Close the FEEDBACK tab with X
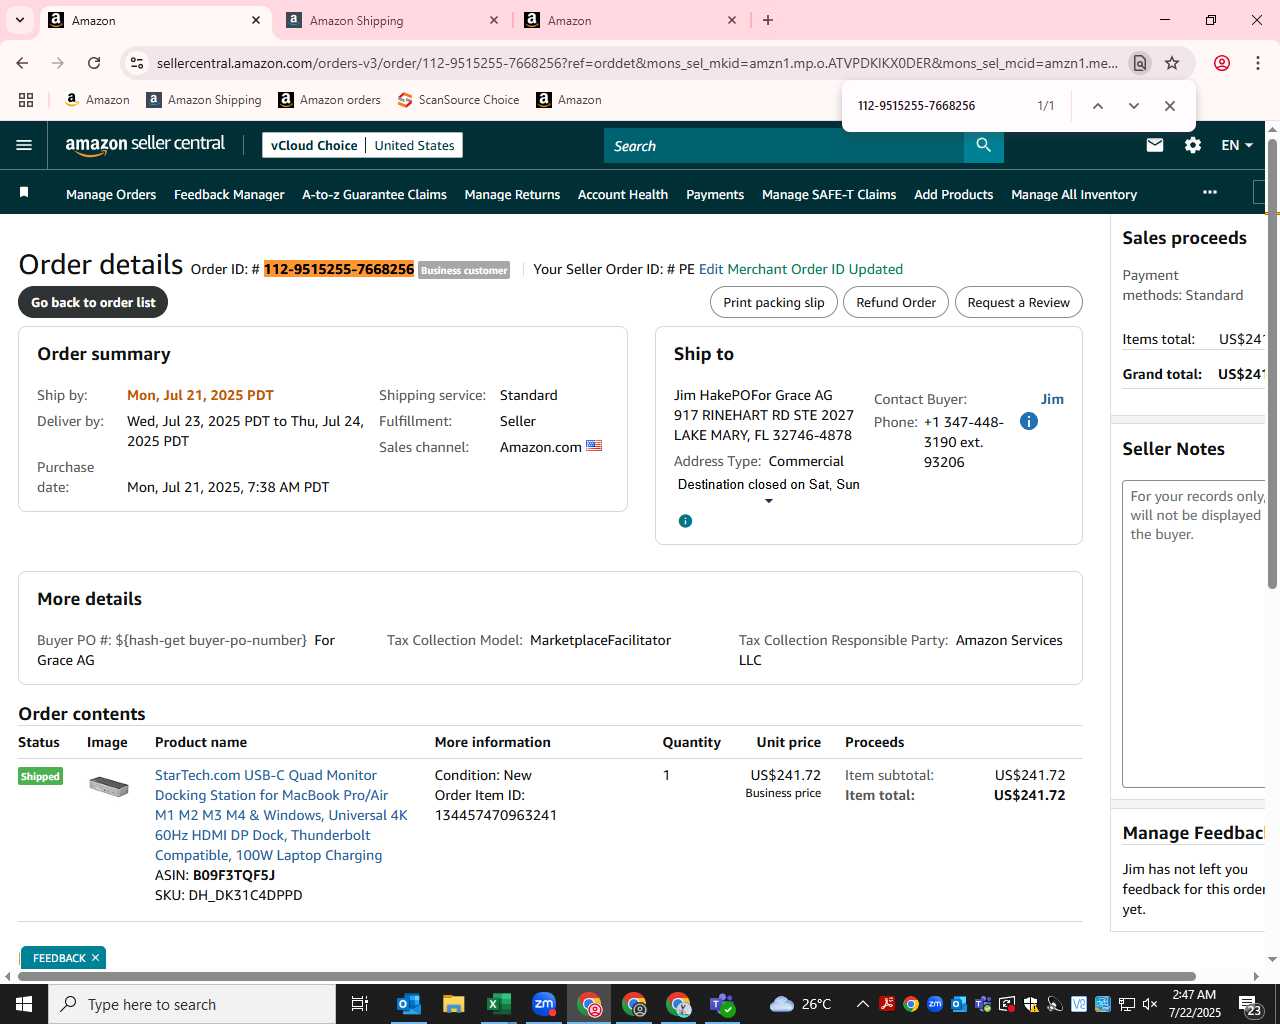Screen dimensions: 1280x1024 95,958
